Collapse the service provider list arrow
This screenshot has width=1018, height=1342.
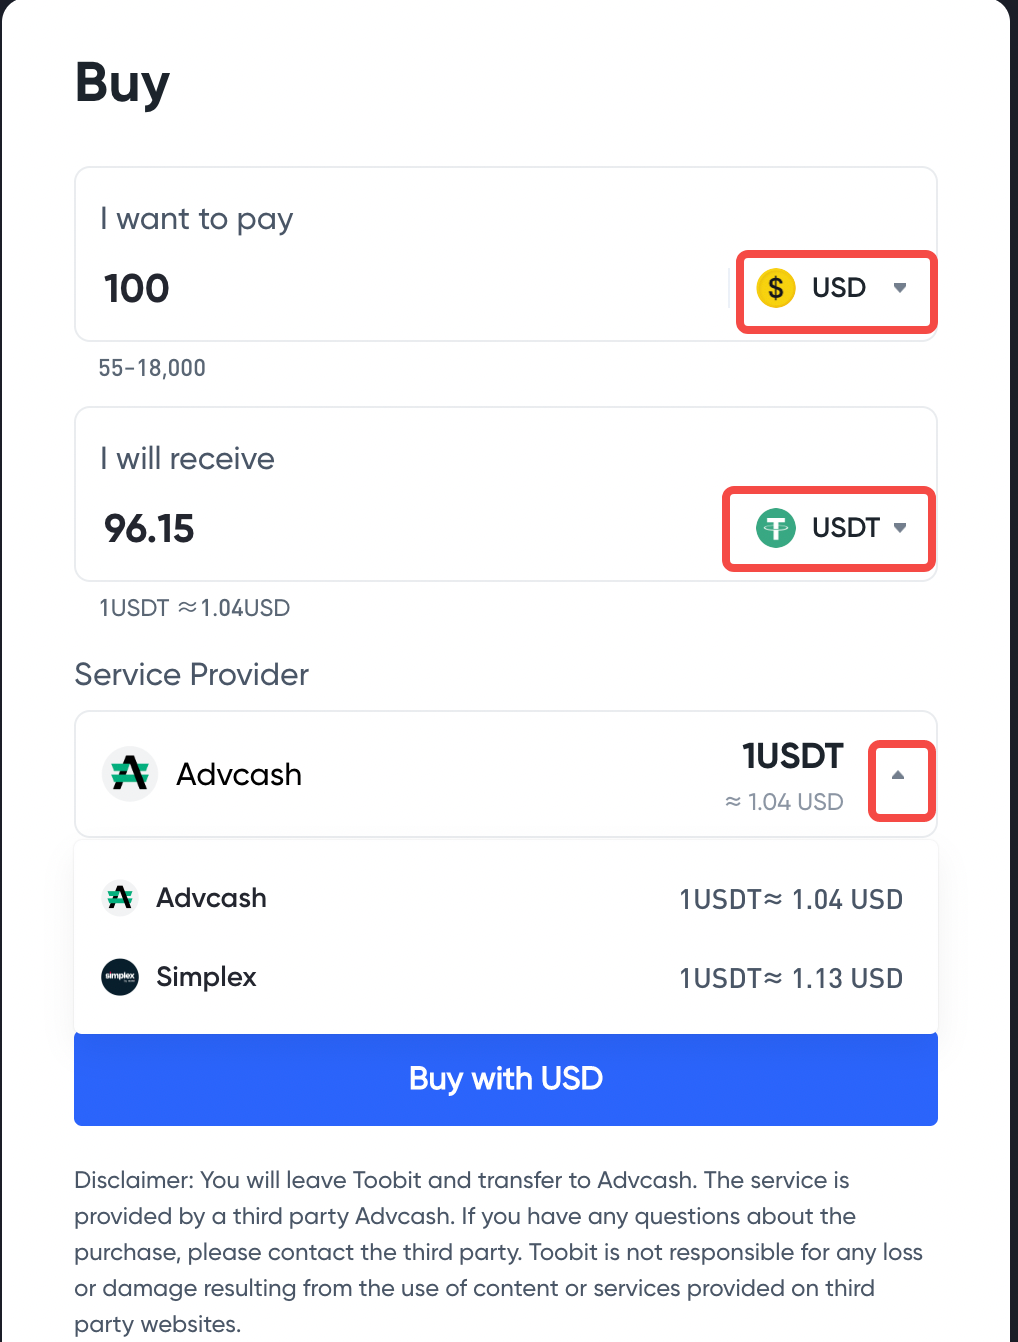pos(898,775)
